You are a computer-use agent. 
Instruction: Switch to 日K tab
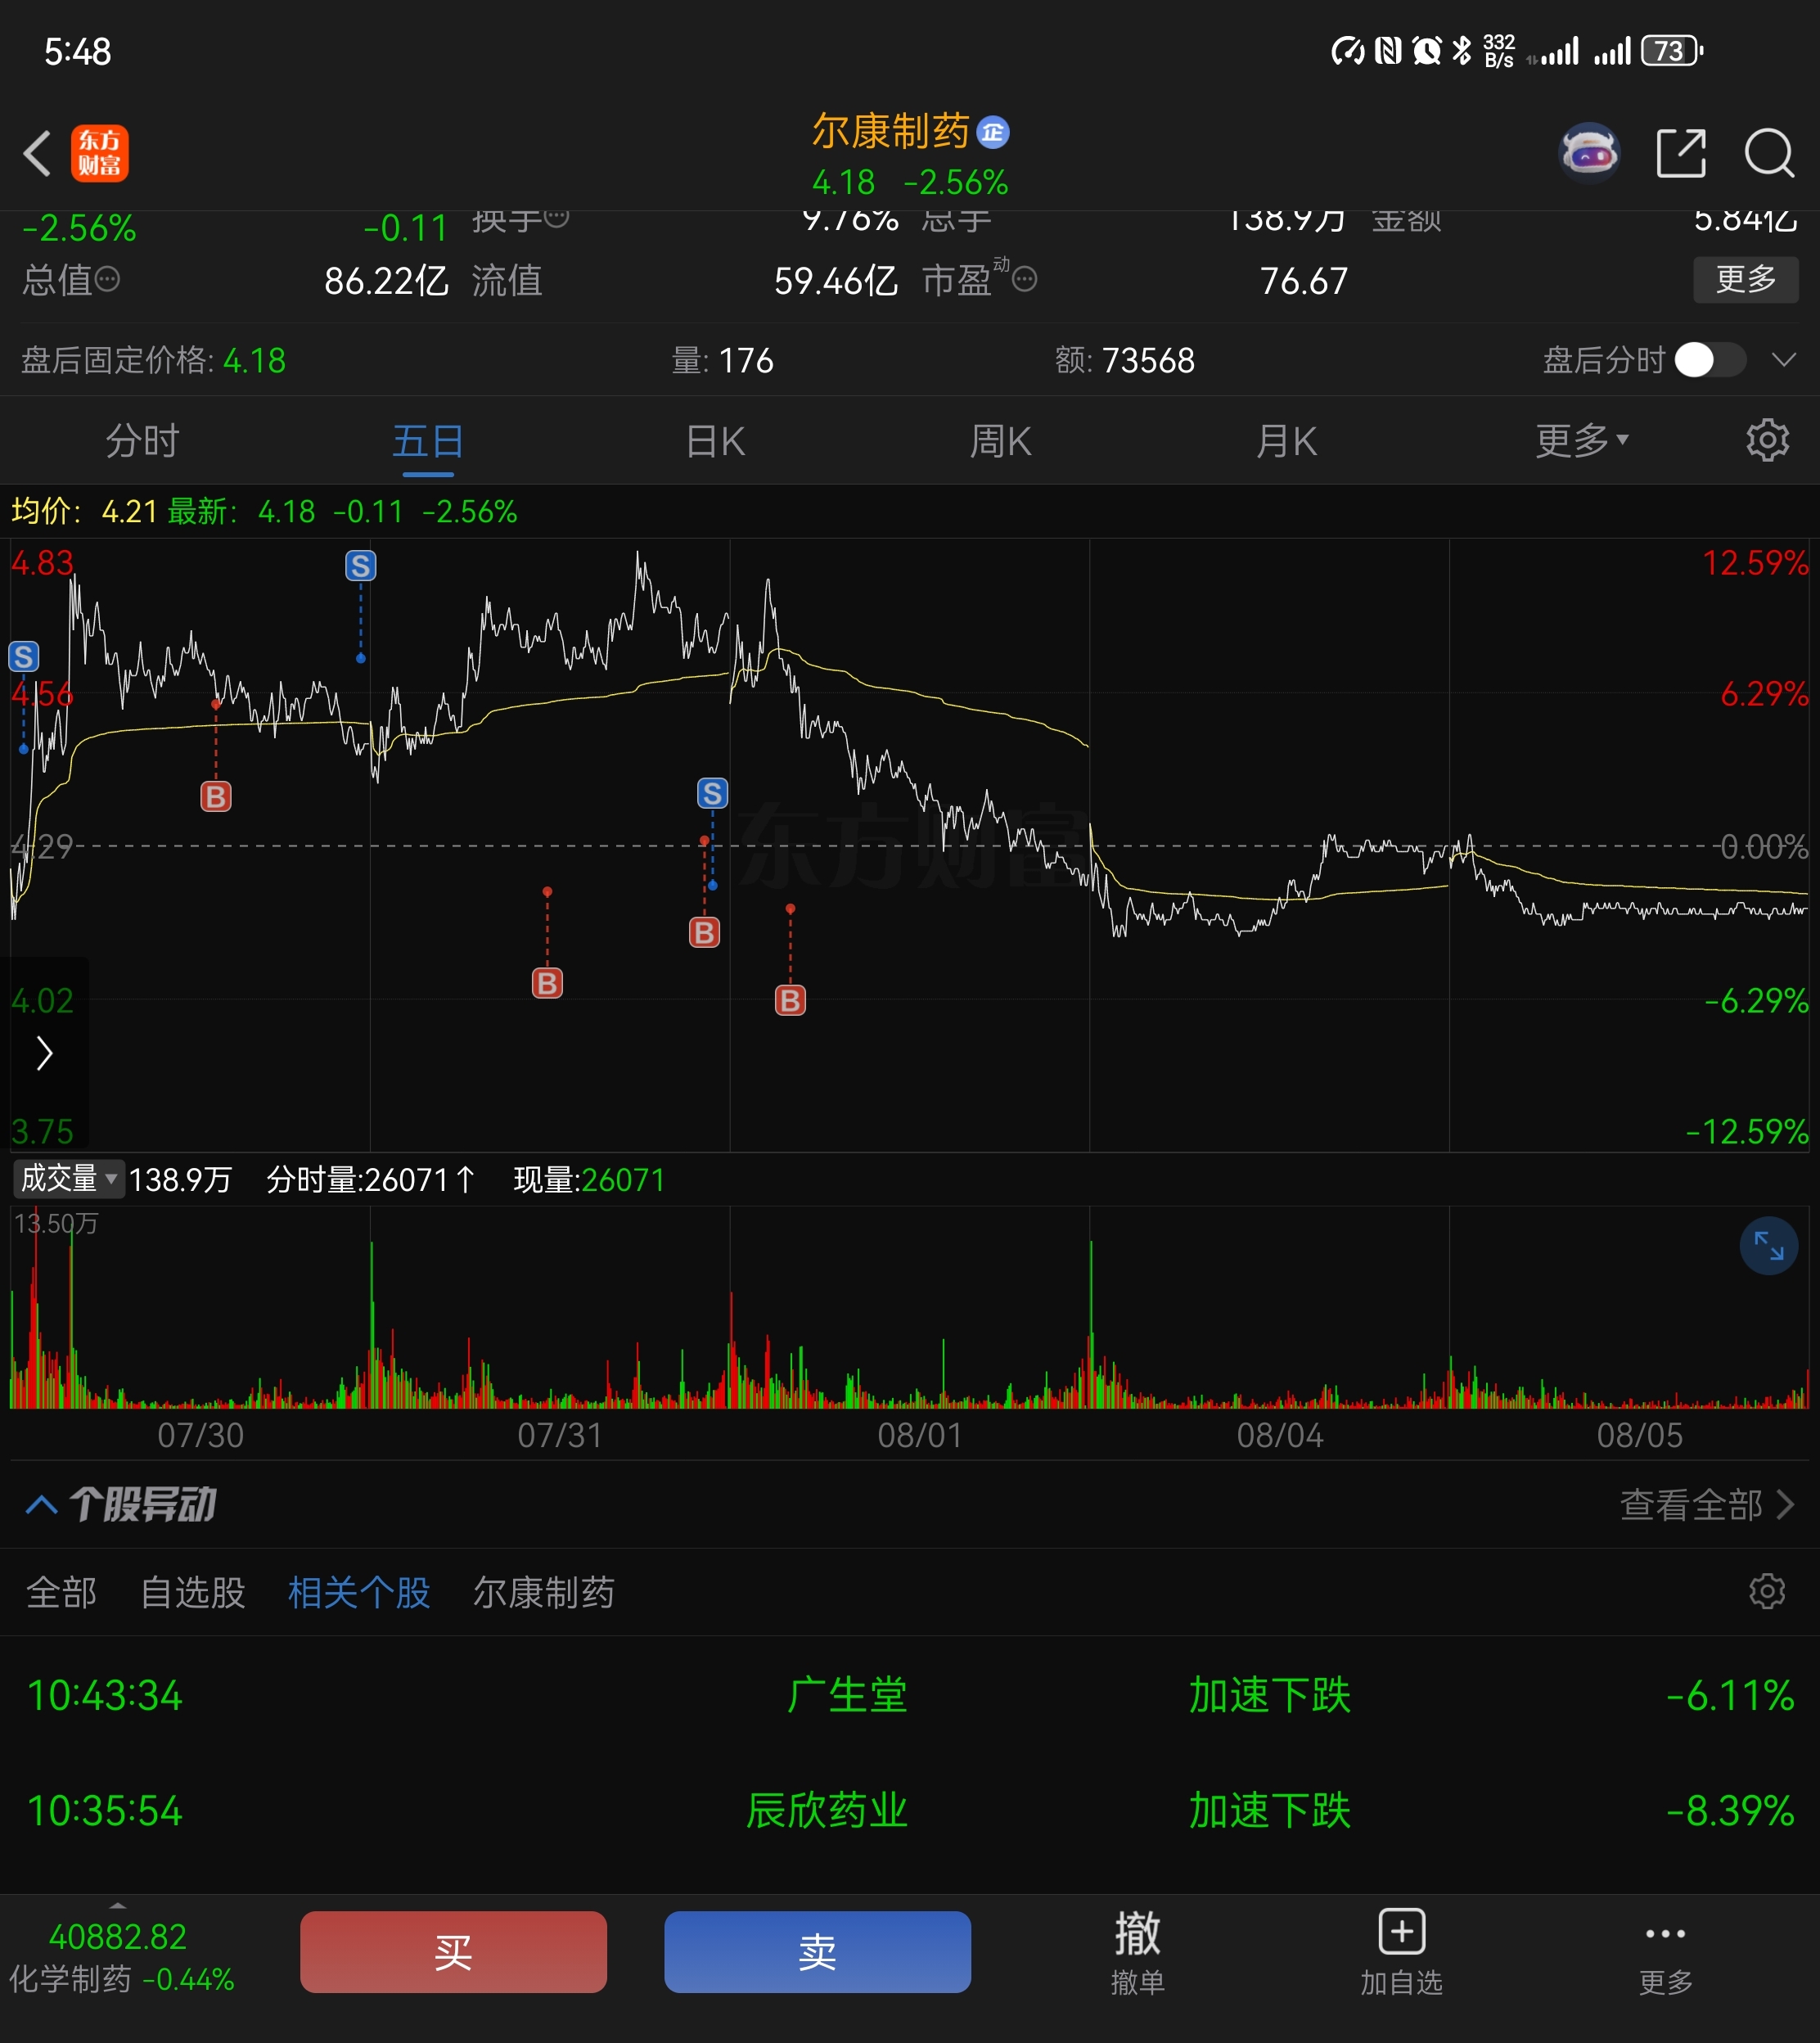tap(715, 441)
